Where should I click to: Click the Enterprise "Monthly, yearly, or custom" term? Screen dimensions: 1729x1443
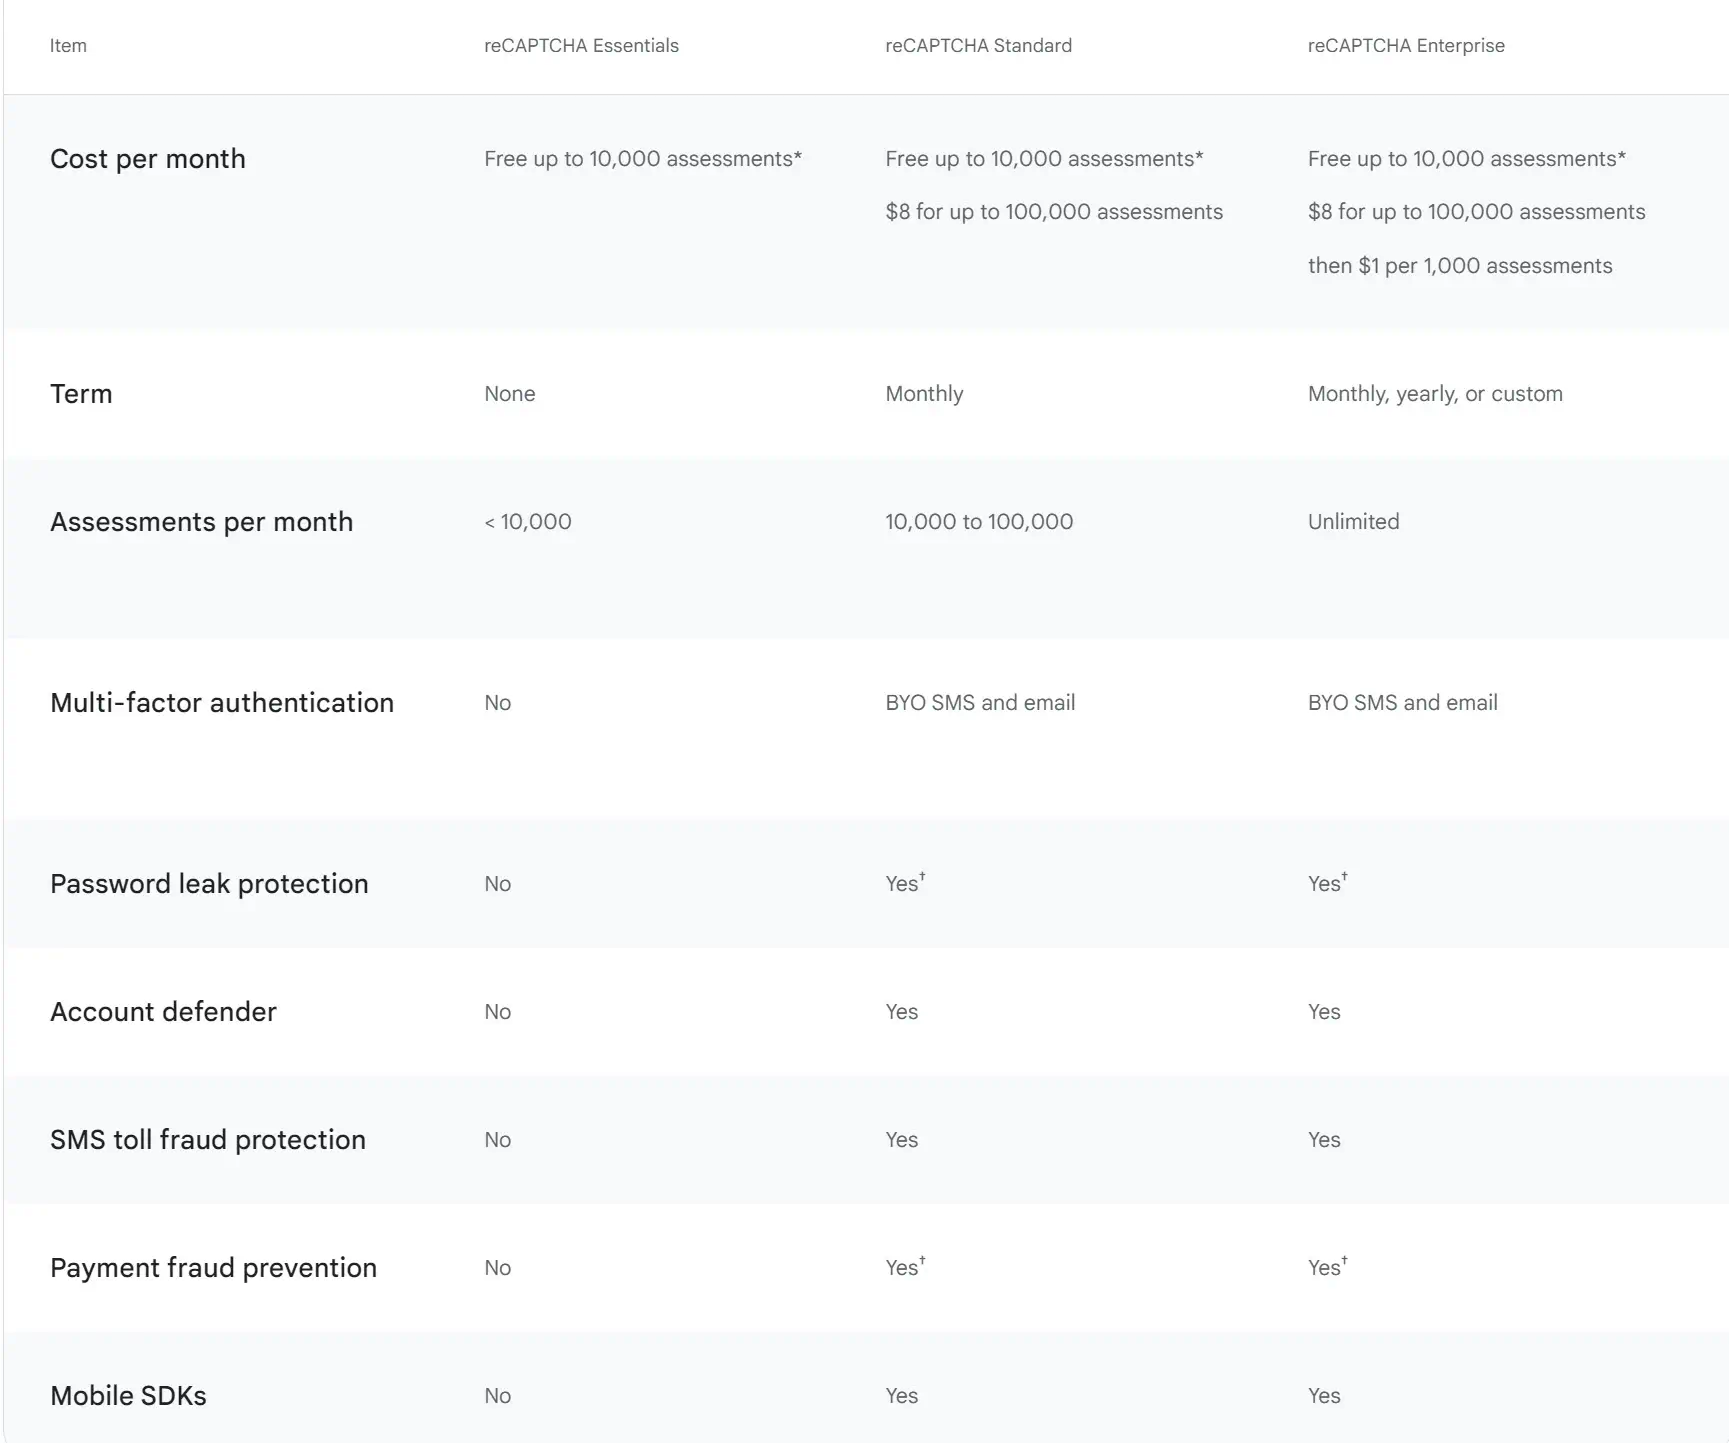(x=1434, y=394)
